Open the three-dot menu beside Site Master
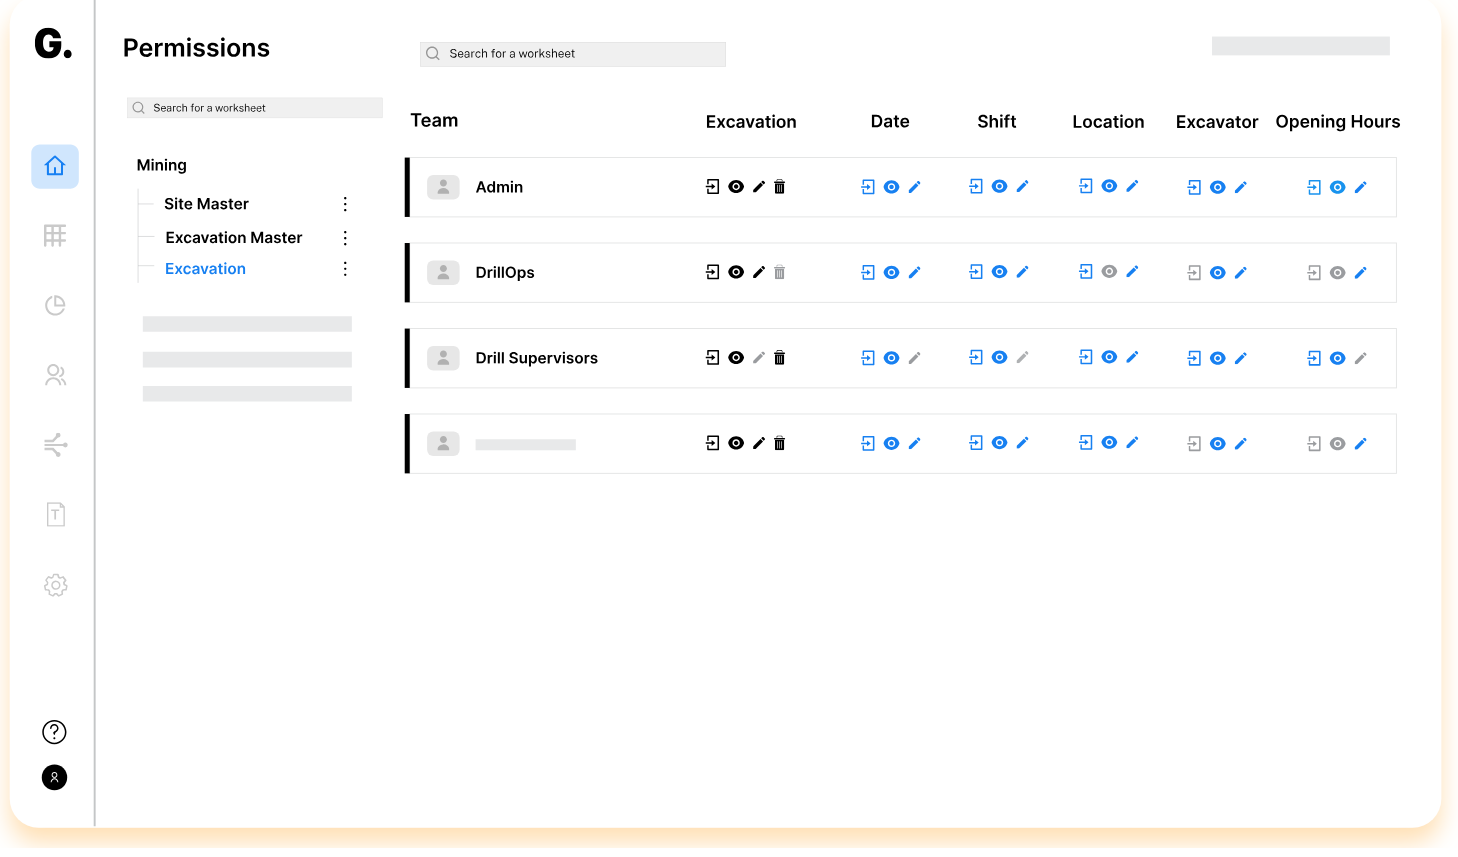 click(345, 204)
